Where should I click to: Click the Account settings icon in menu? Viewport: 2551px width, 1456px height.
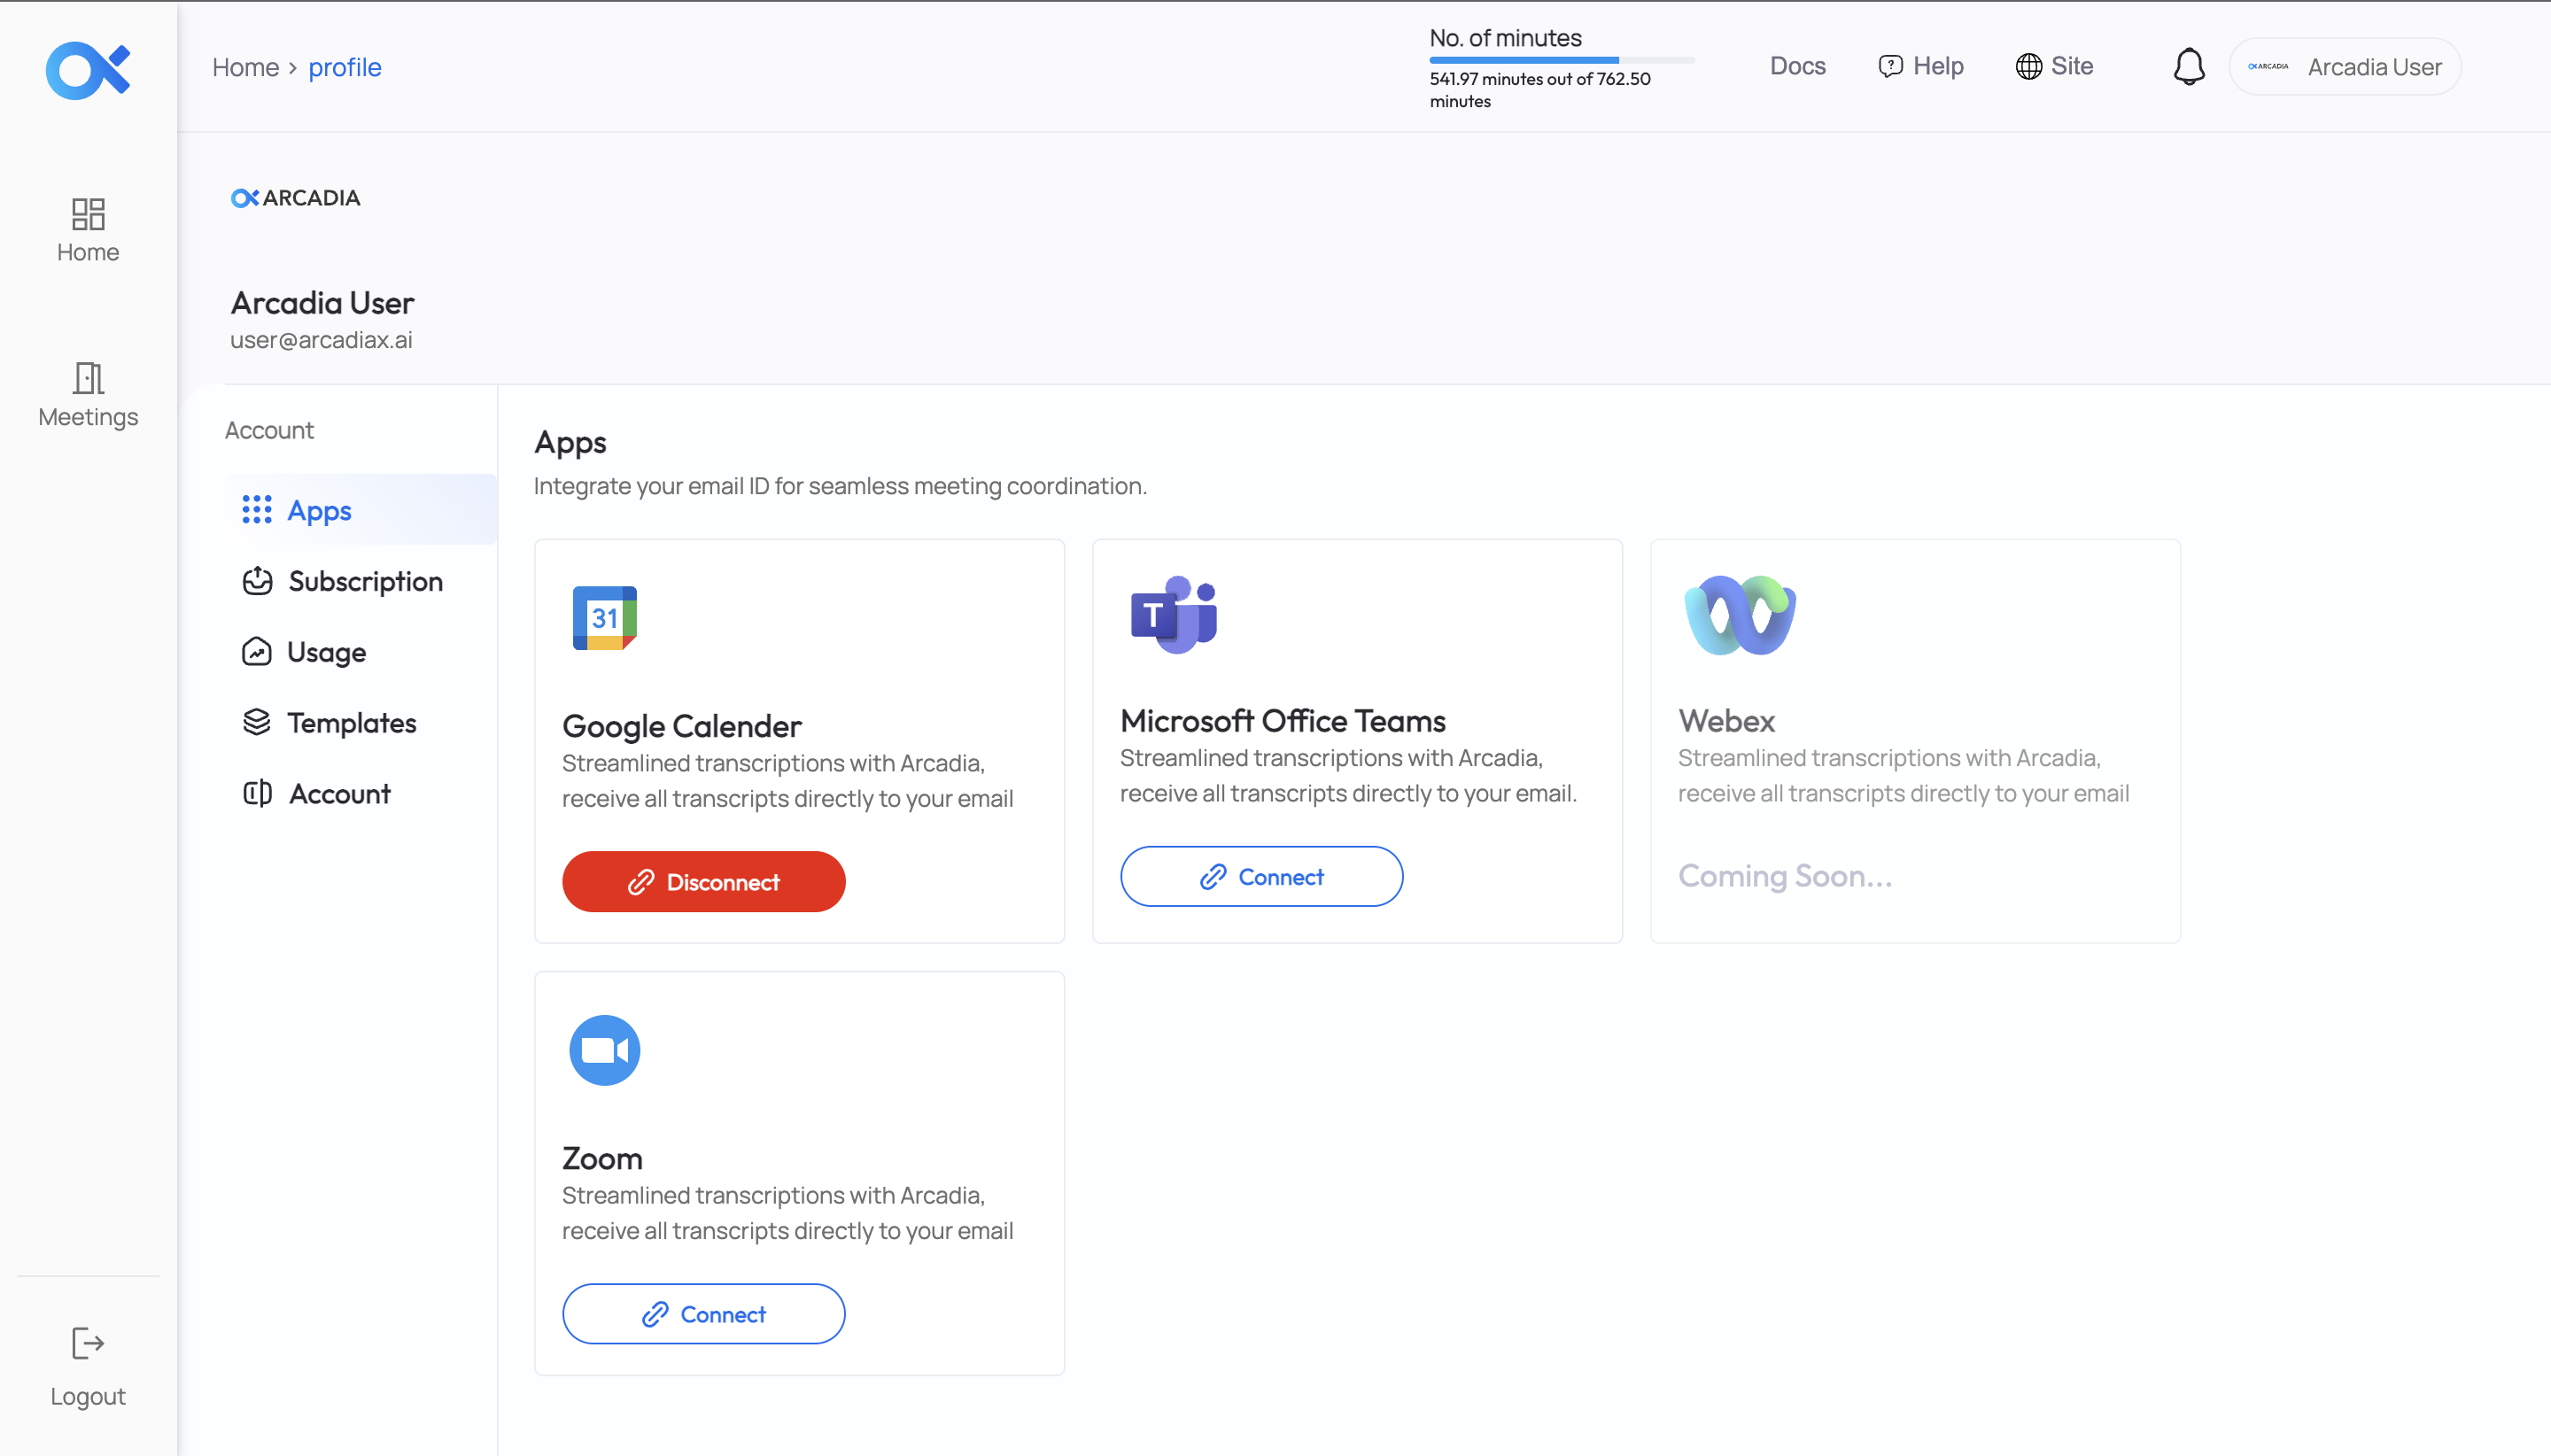point(258,793)
